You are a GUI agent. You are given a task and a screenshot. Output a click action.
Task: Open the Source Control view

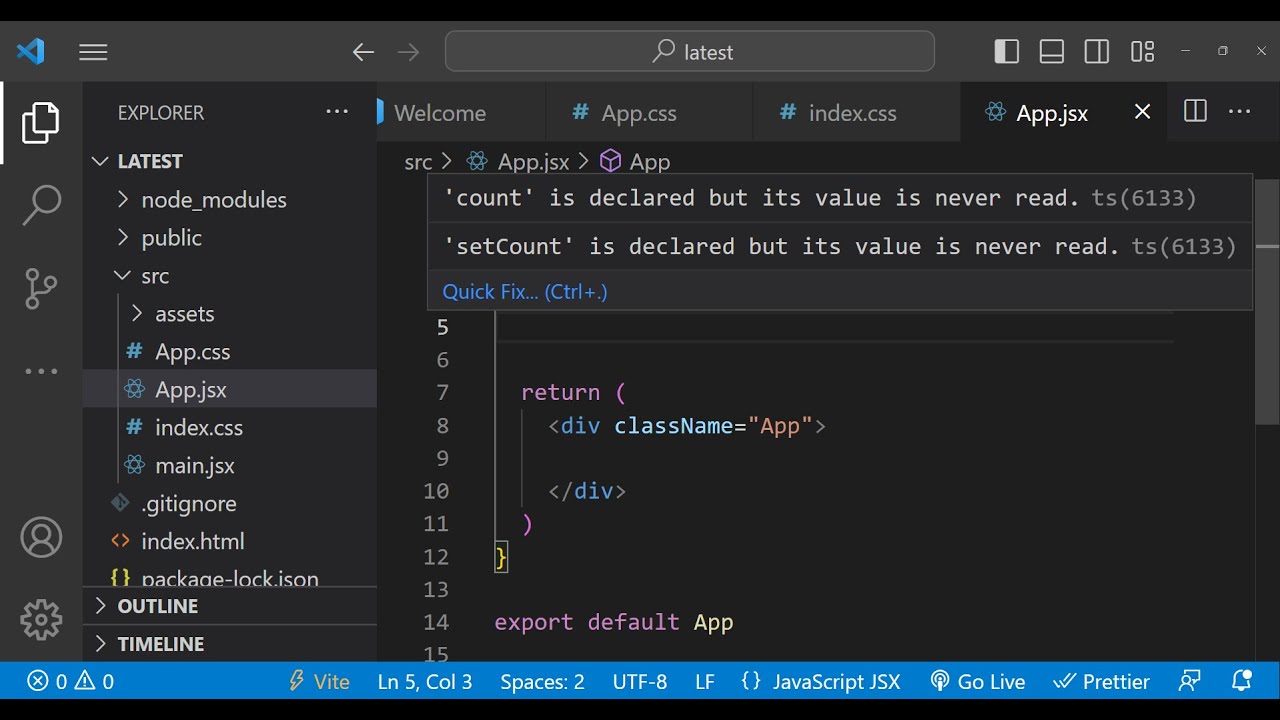41,288
